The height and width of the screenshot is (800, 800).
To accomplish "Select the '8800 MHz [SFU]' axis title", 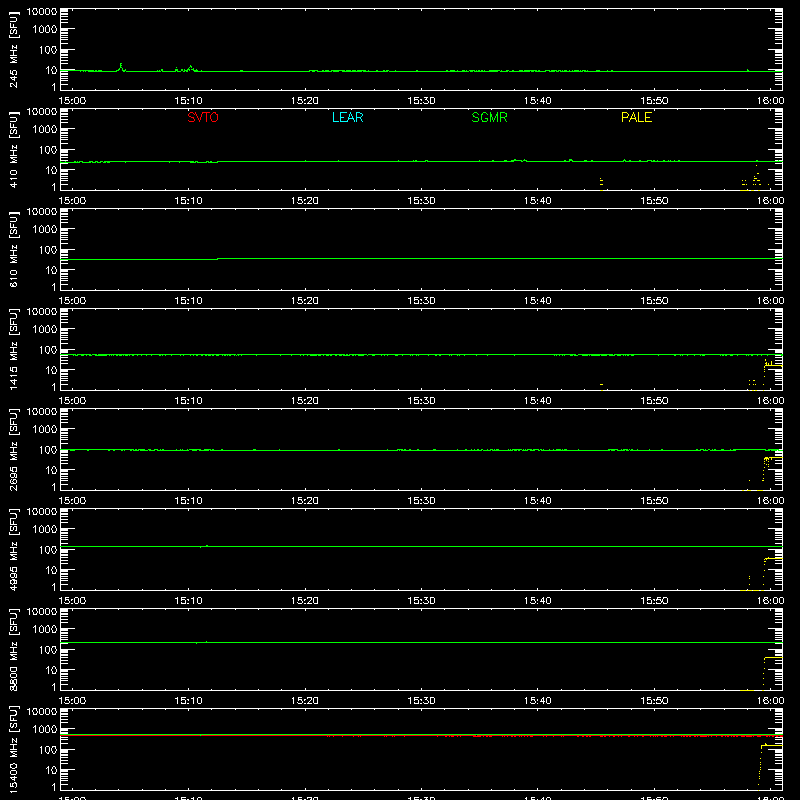I will tap(14, 649).
